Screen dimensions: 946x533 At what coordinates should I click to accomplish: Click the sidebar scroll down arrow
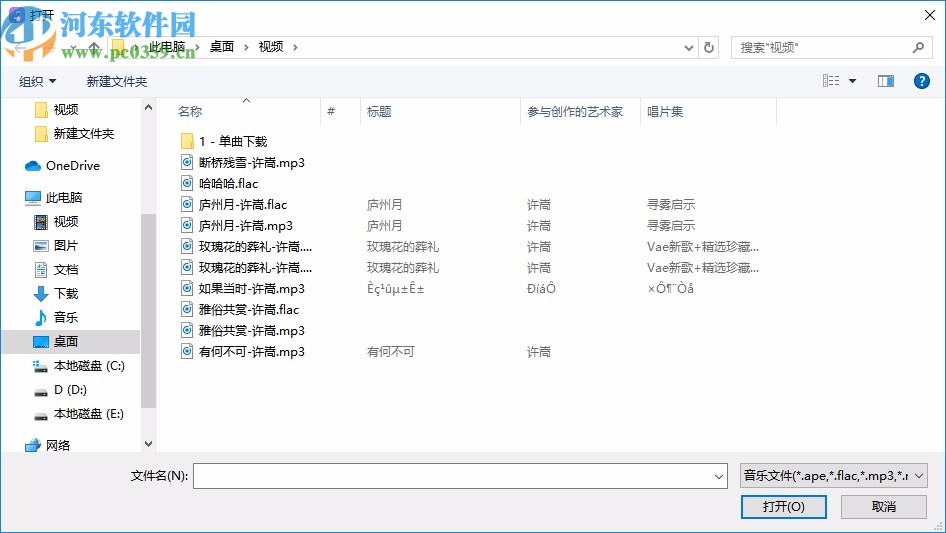click(x=148, y=444)
